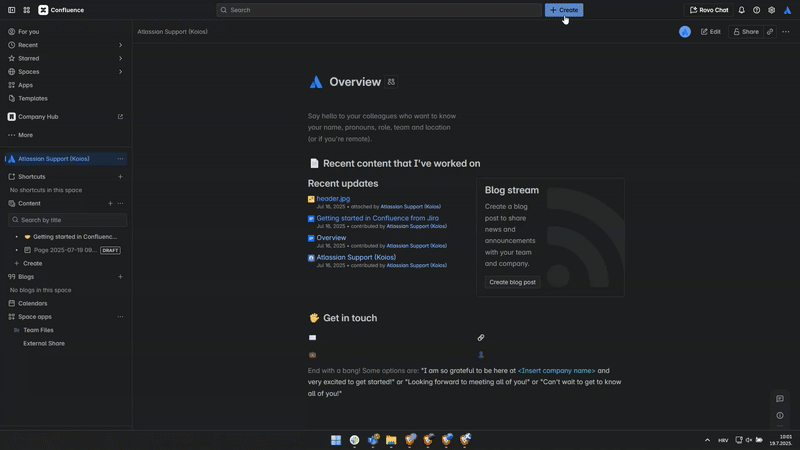The height and width of the screenshot is (450, 800).
Task: Open the Atlassian Support (Koios) updates link
Action: point(356,257)
